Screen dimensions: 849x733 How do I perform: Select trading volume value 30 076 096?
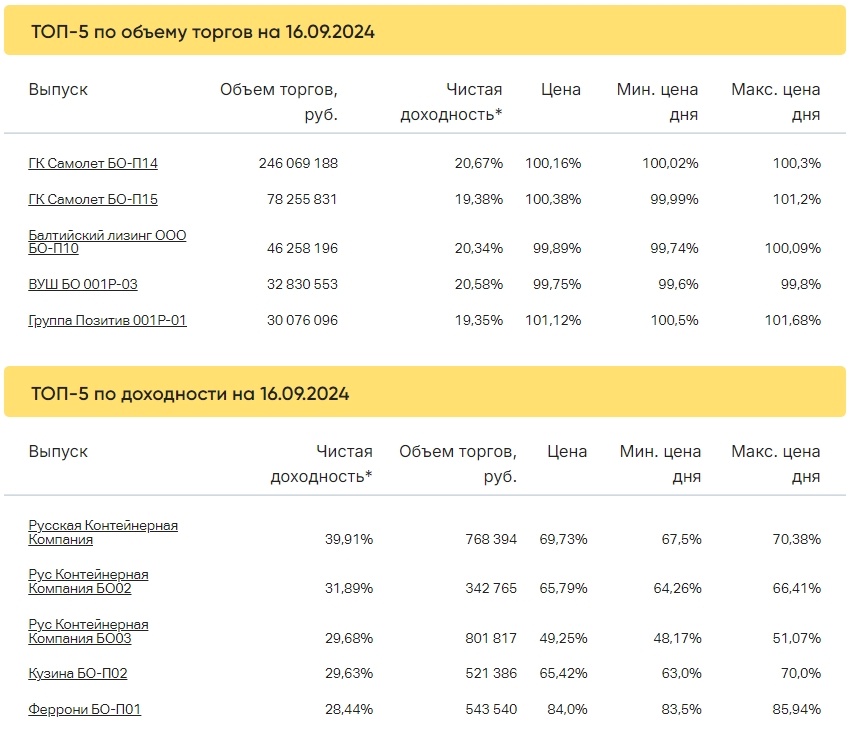[x=302, y=320]
